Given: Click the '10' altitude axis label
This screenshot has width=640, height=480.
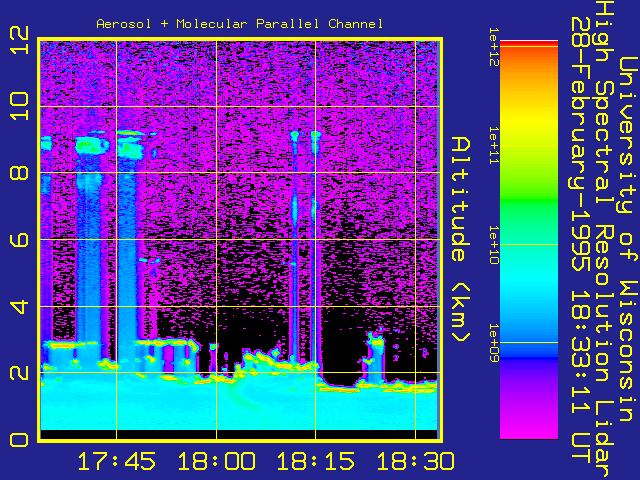Looking at the screenshot, I should pyautogui.click(x=19, y=106).
